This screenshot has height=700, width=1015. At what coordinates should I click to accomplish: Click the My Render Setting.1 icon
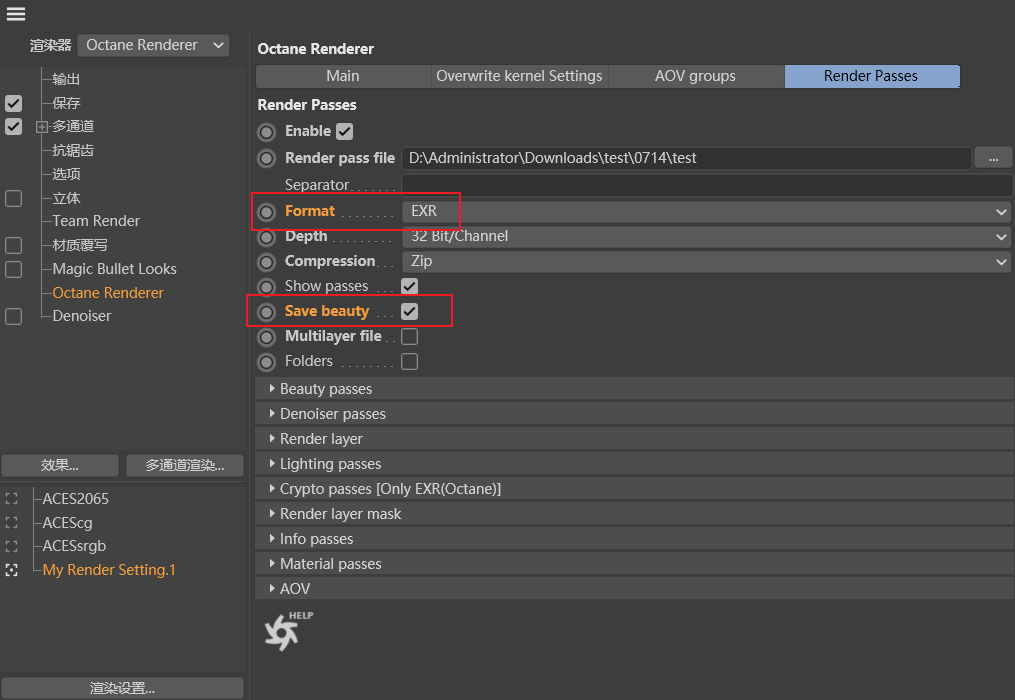click(x=12, y=570)
